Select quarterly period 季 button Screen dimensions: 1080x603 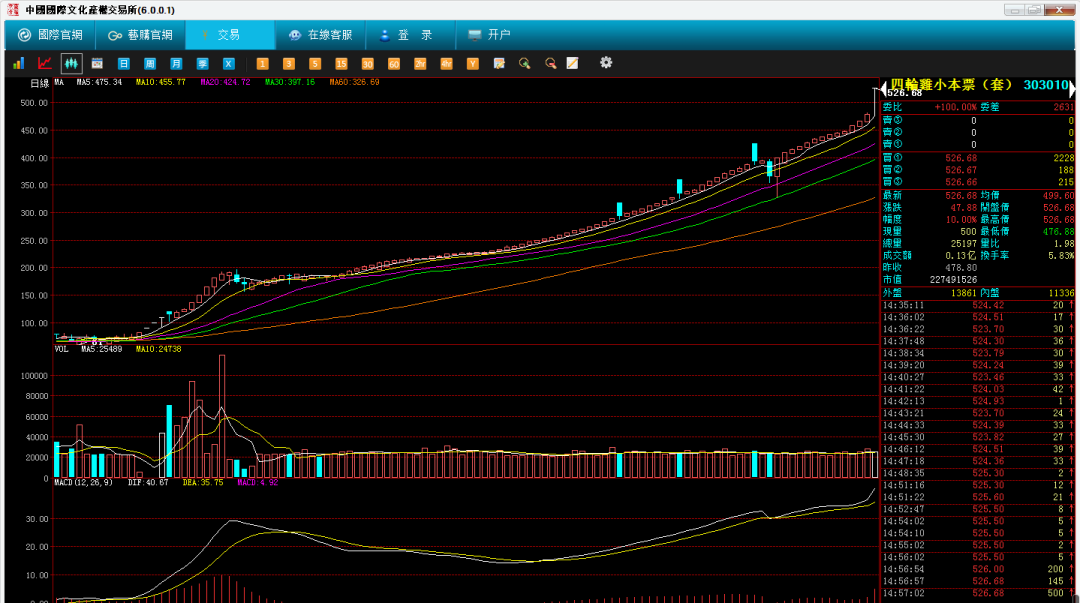tap(202, 63)
